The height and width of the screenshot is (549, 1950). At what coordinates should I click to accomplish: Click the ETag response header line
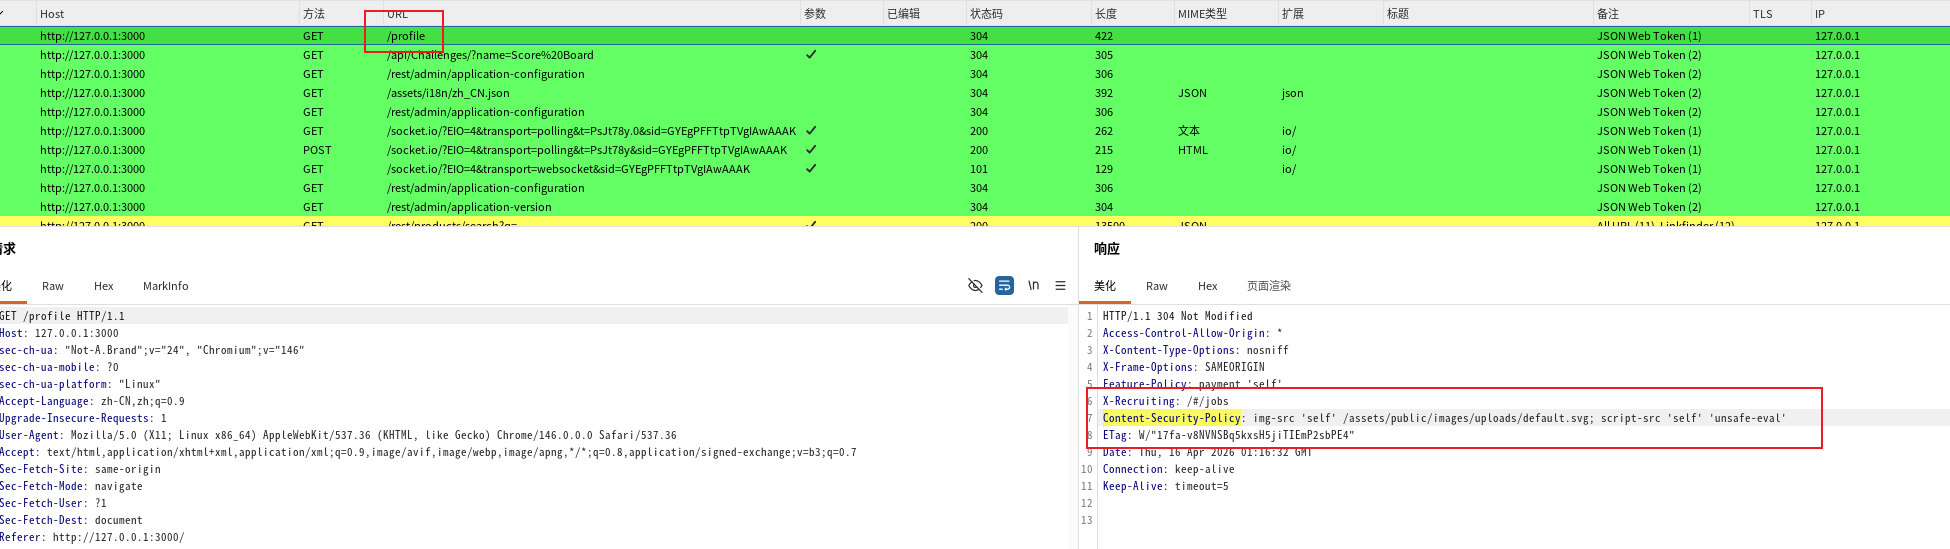pyautogui.click(x=1228, y=435)
